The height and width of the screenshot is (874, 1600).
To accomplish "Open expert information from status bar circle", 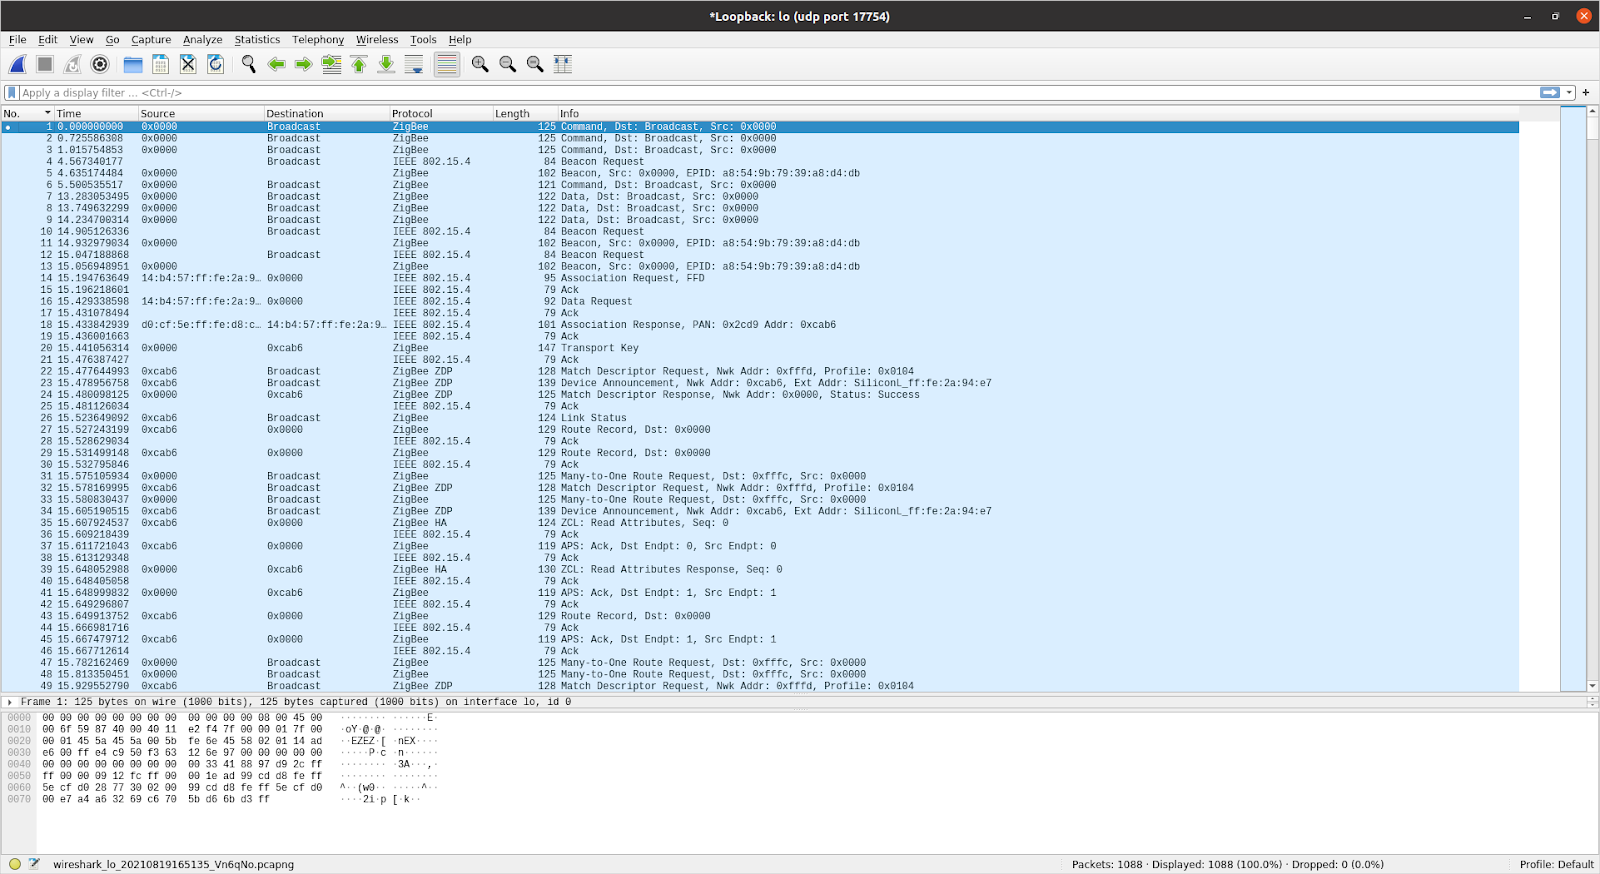I will (x=15, y=864).
